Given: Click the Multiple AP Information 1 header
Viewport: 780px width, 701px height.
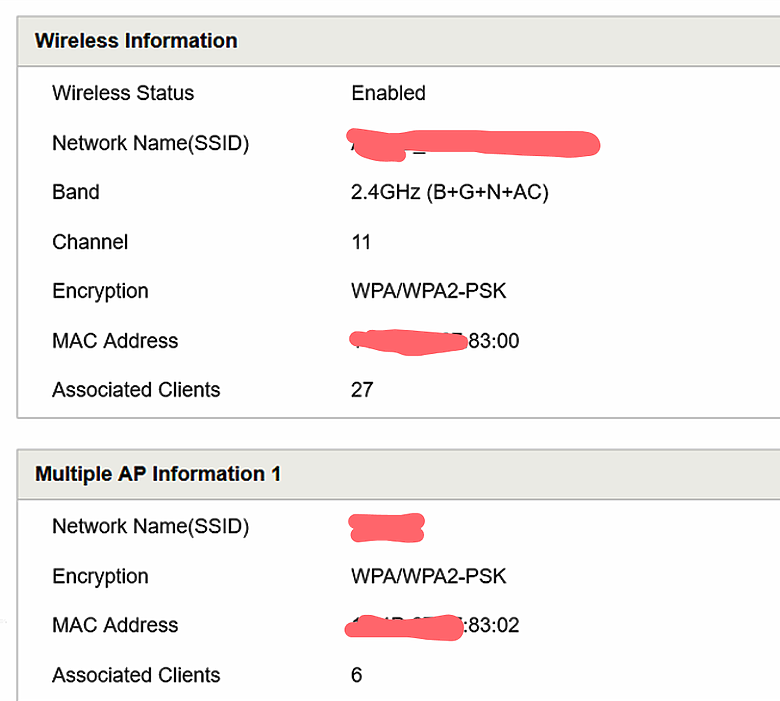Looking at the screenshot, I should [158, 474].
